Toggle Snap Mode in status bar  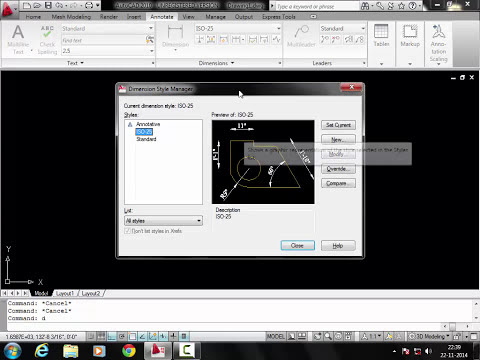(91, 336)
